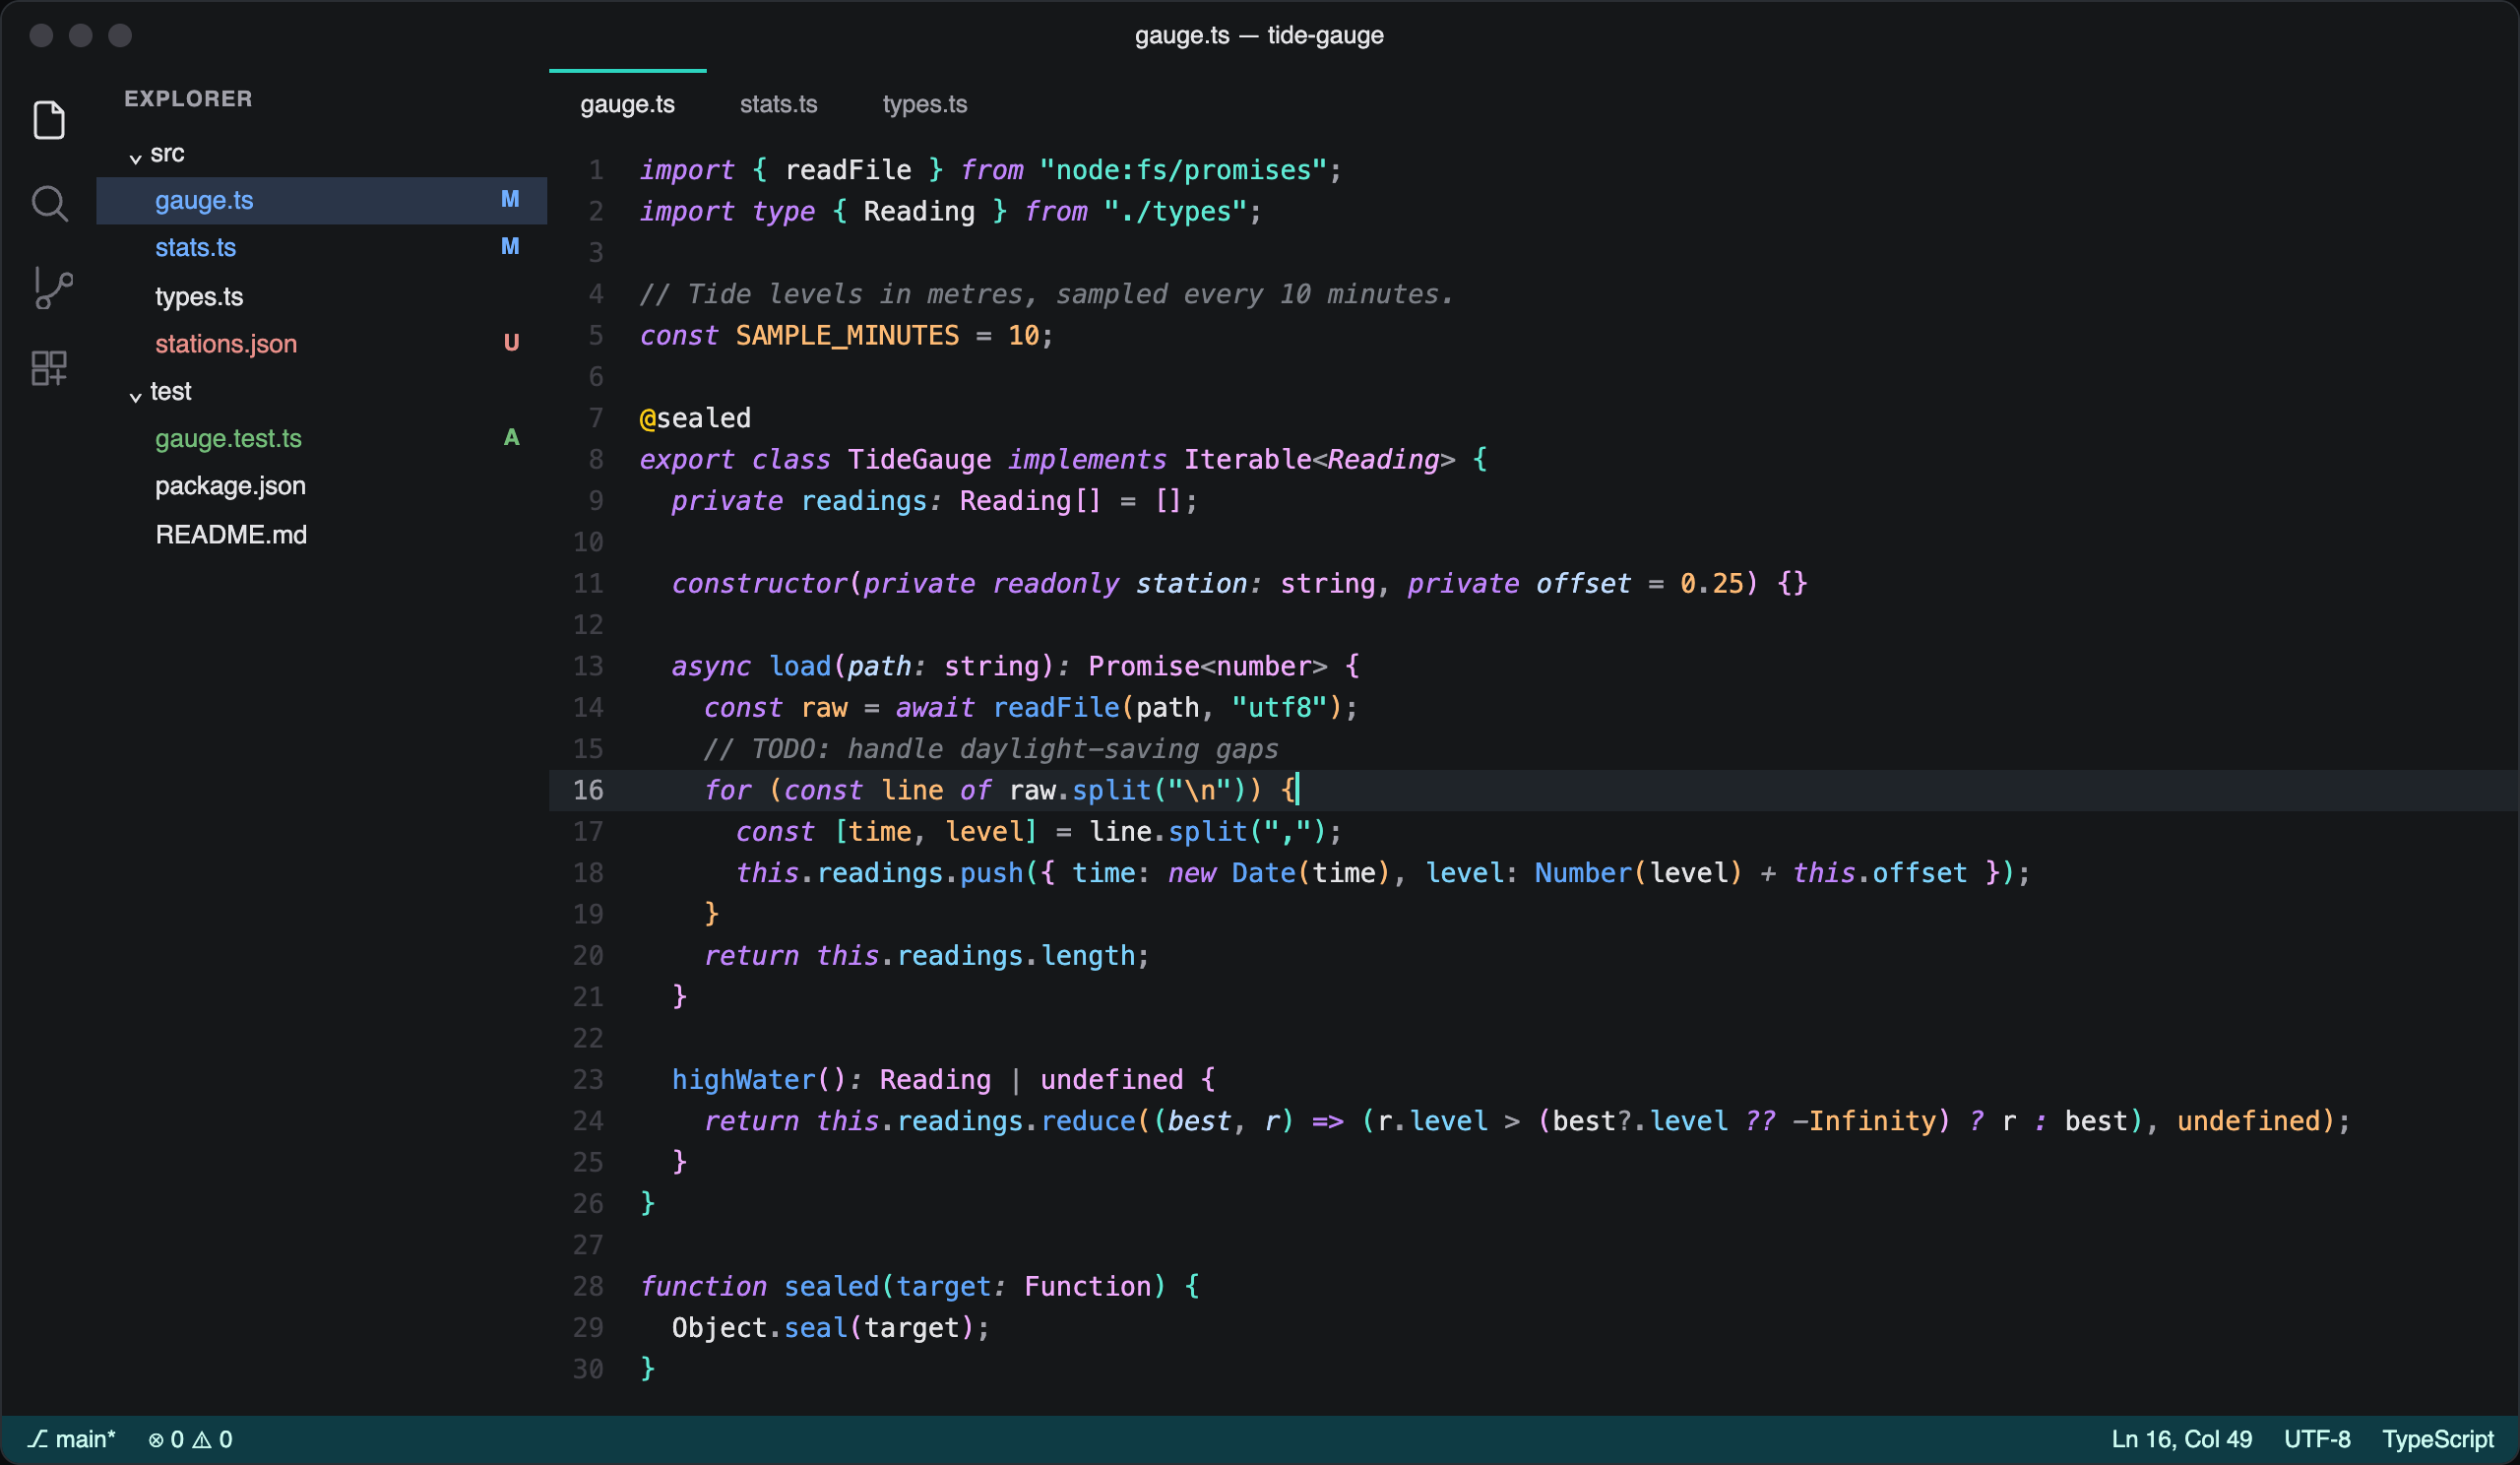Click the SAMPLE_MINUTES constant name
The height and width of the screenshot is (1465, 2520).
(x=847, y=335)
